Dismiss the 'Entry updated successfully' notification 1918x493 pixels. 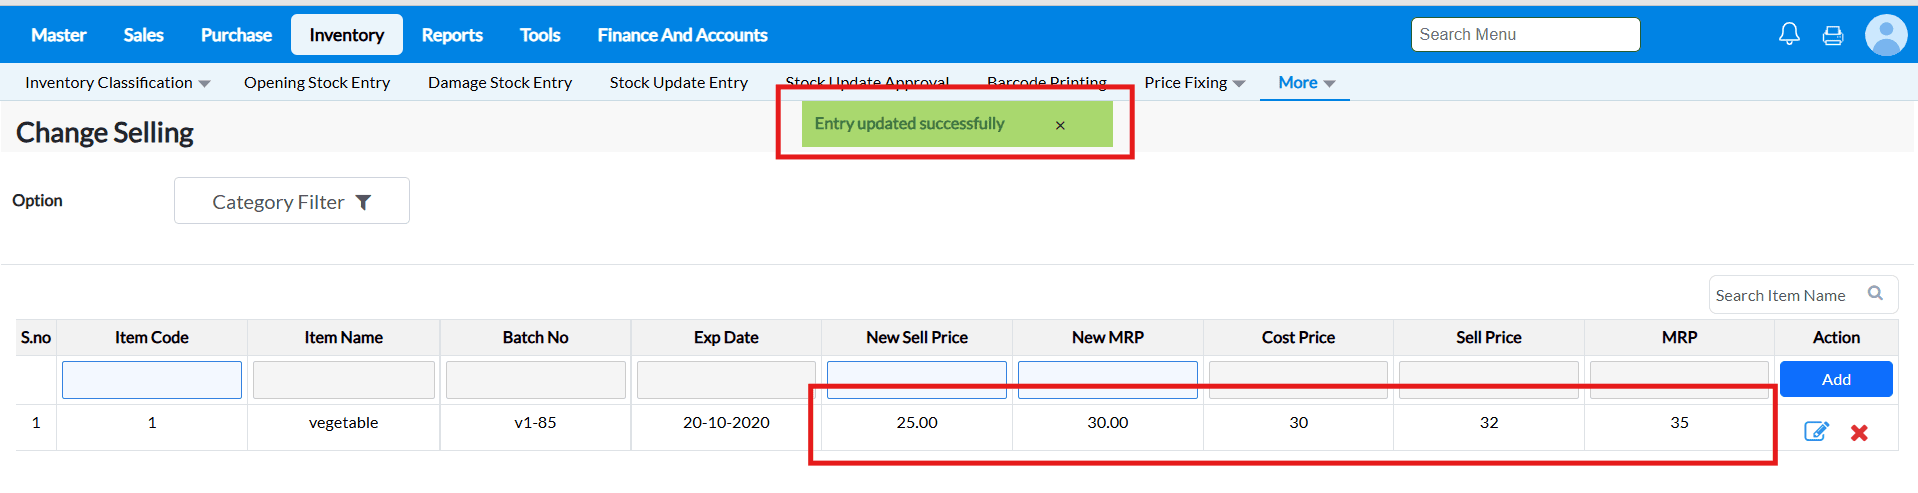pyautogui.click(x=1060, y=125)
